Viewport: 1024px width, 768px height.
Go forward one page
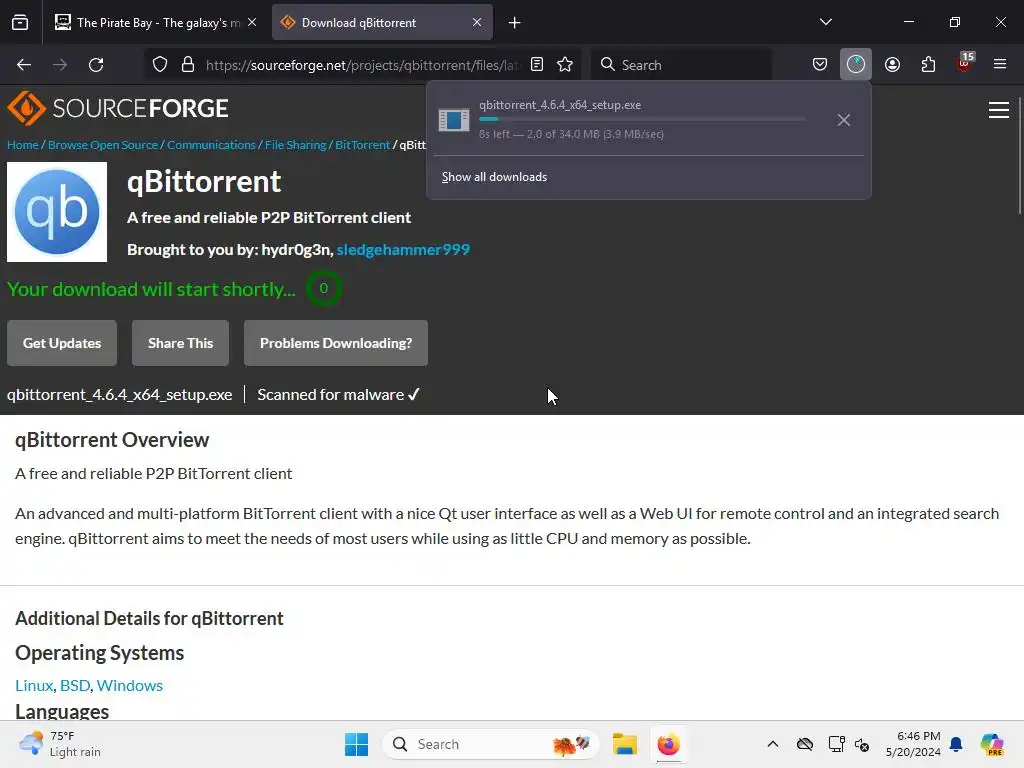60,65
